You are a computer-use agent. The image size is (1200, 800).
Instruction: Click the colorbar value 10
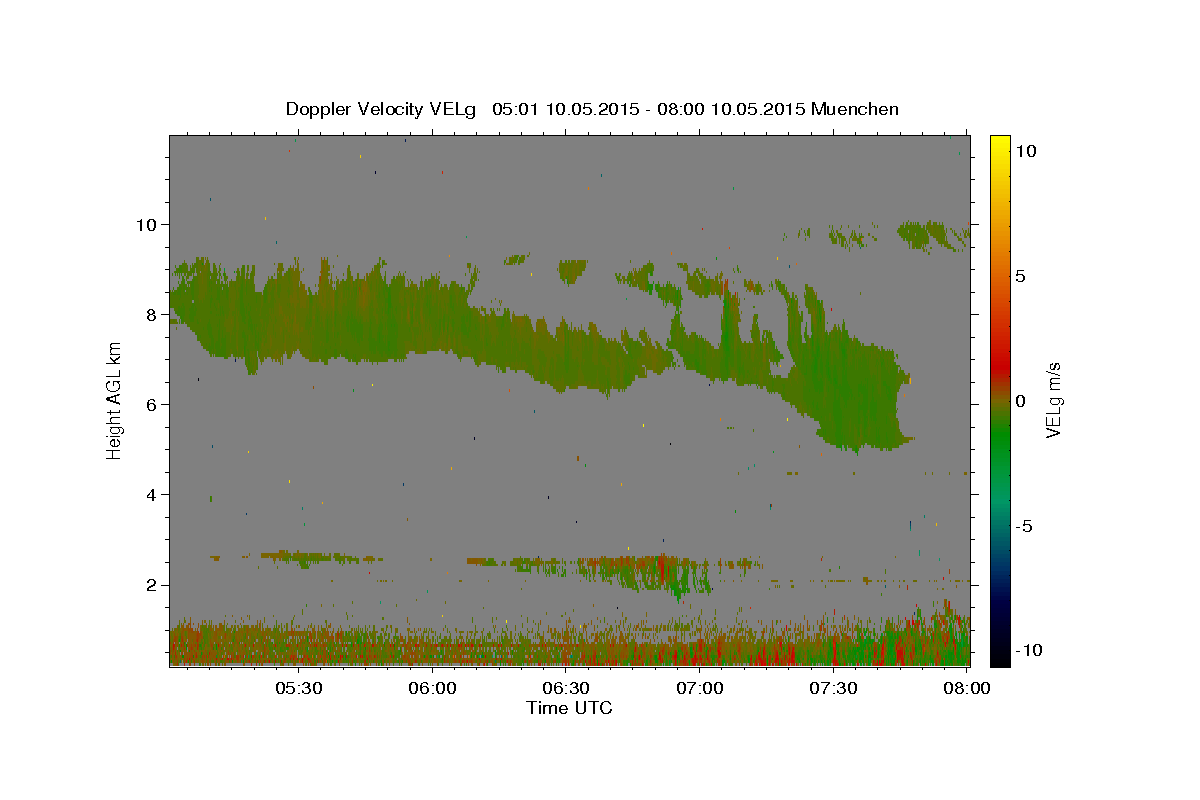pos(1025,151)
